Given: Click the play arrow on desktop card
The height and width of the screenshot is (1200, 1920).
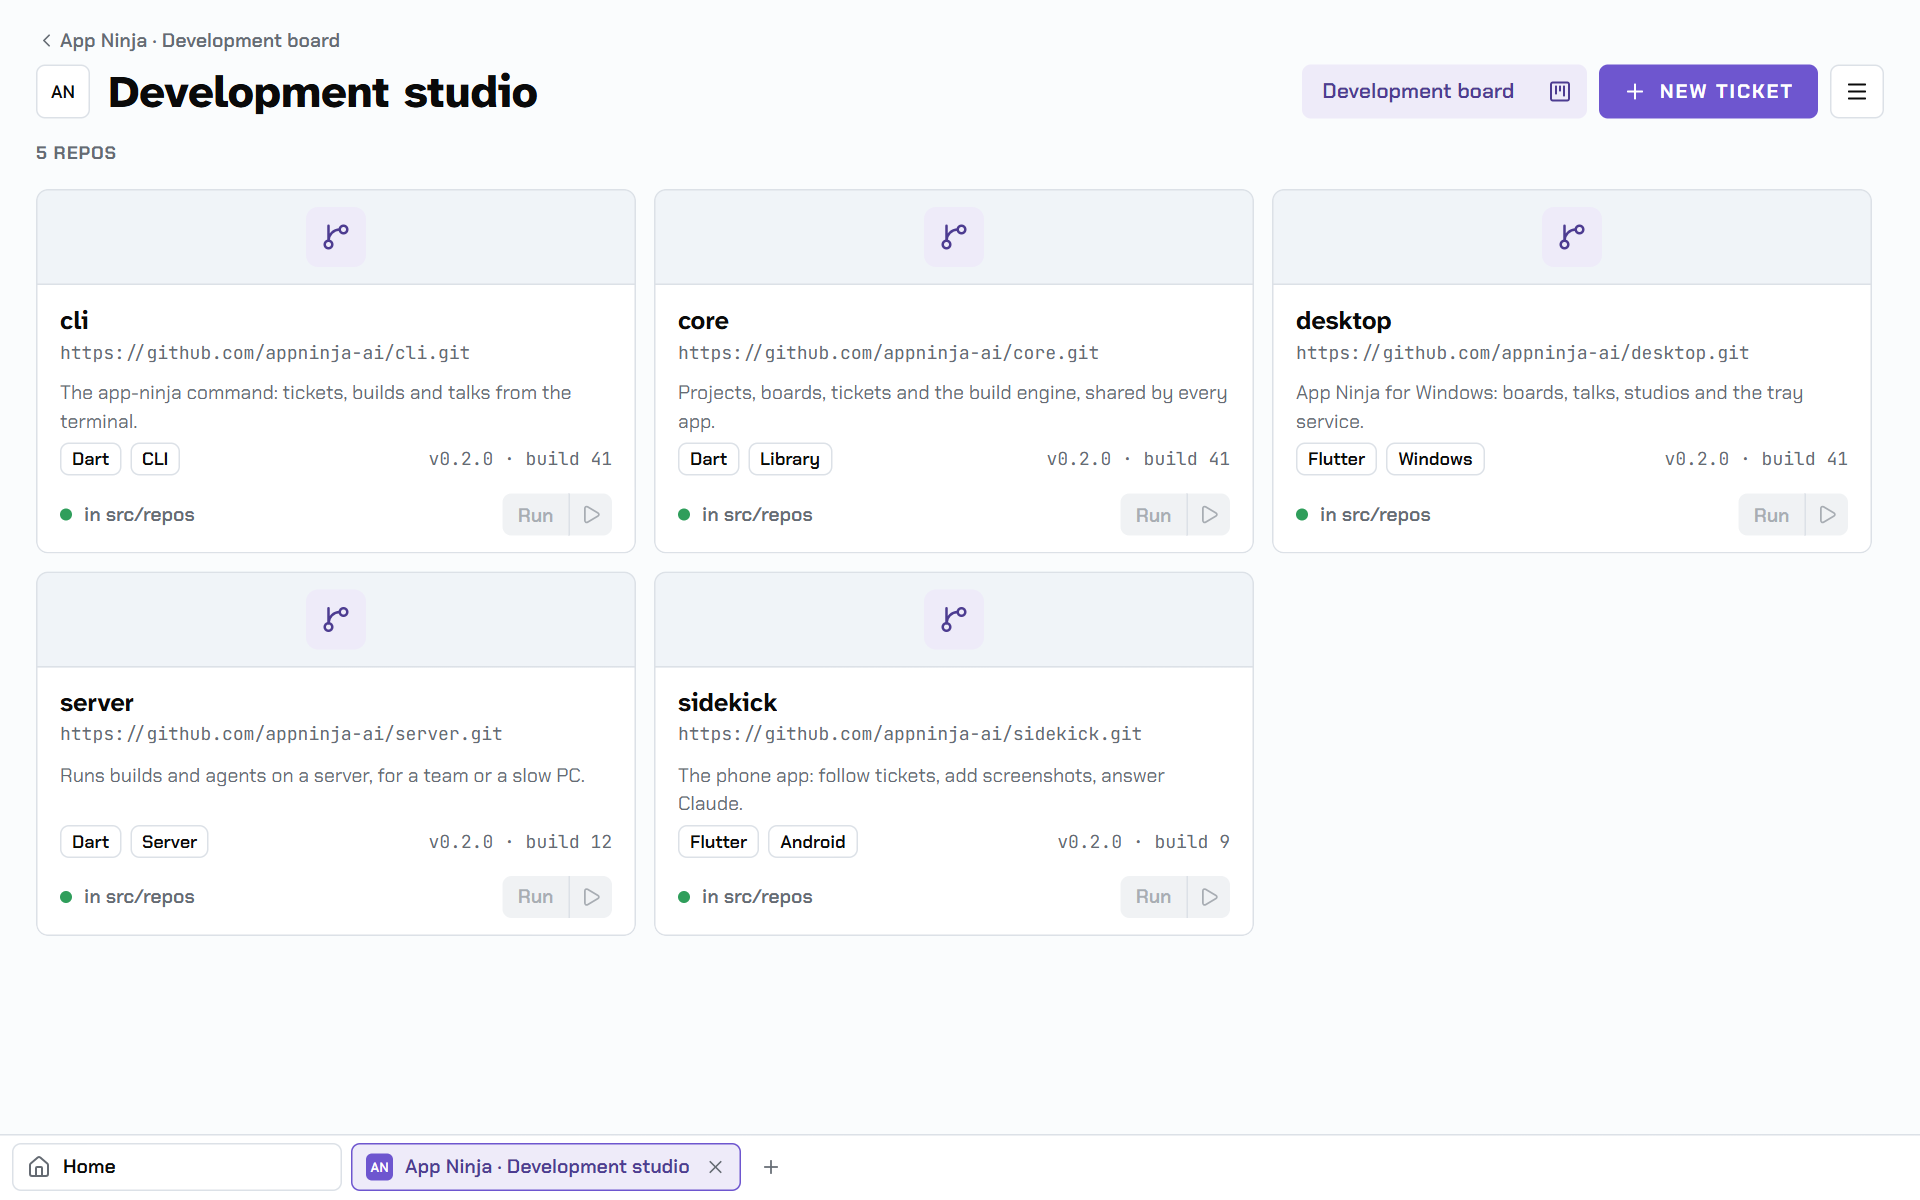Looking at the screenshot, I should (x=1827, y=515).
